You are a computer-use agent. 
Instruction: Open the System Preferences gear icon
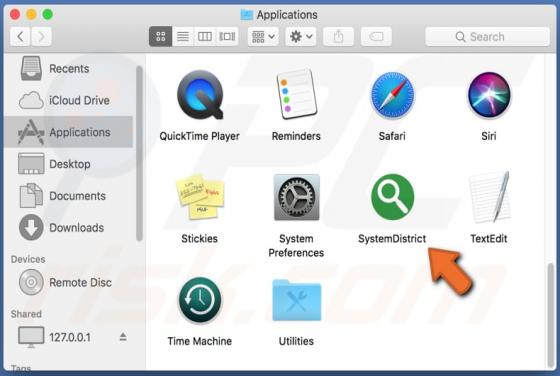296,197
